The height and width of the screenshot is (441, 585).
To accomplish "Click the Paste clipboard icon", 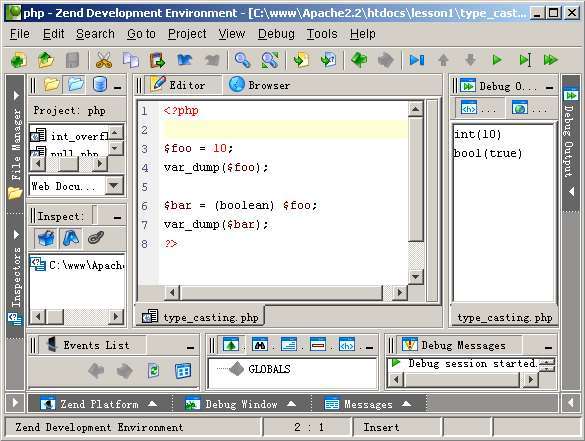I will point(157,60).
